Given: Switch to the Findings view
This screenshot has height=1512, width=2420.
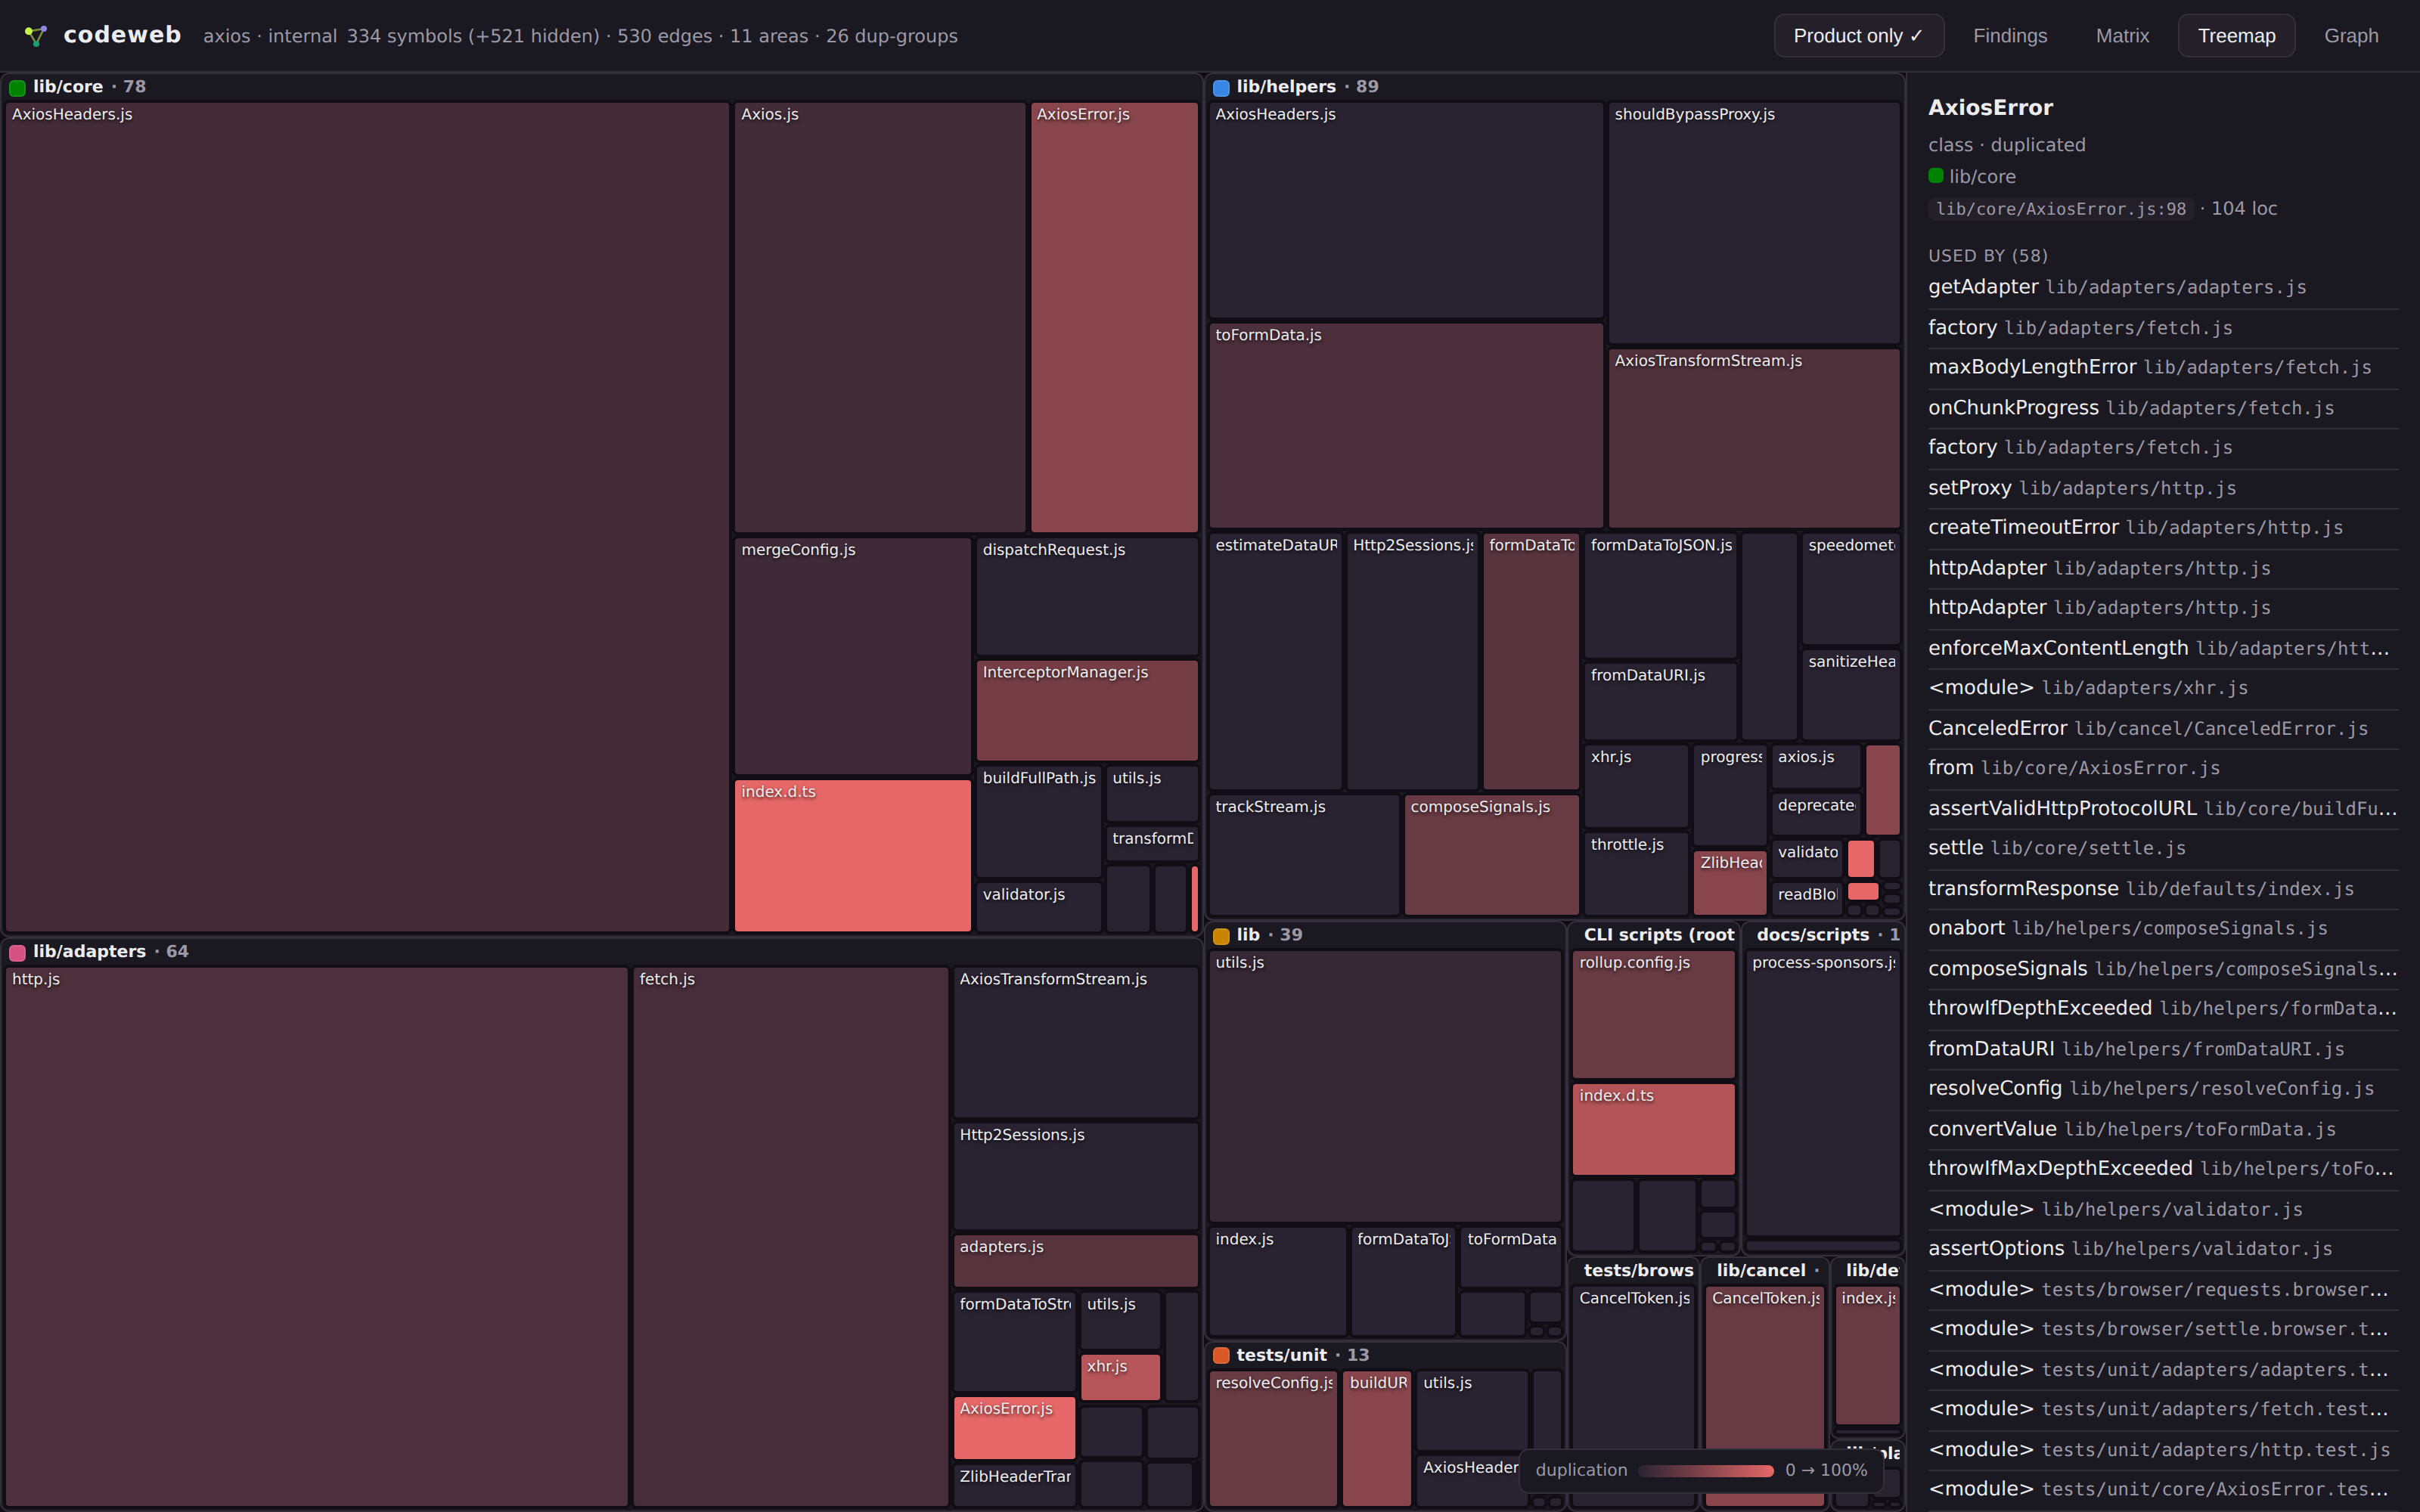Looking at the screenshot, I should click(2010, 36).
